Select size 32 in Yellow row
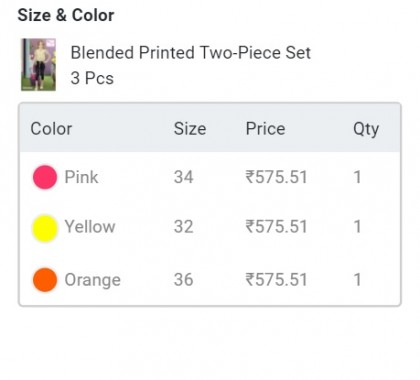The width and height of the screenshot is (420, 380). tap(184, 227)
